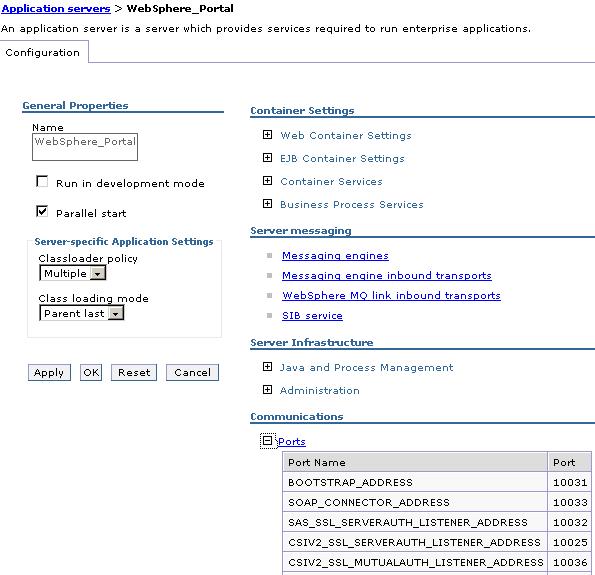595x575 pixels.
Task: Expand EJB Container Settings plus icon
Action: pos(267,158)
